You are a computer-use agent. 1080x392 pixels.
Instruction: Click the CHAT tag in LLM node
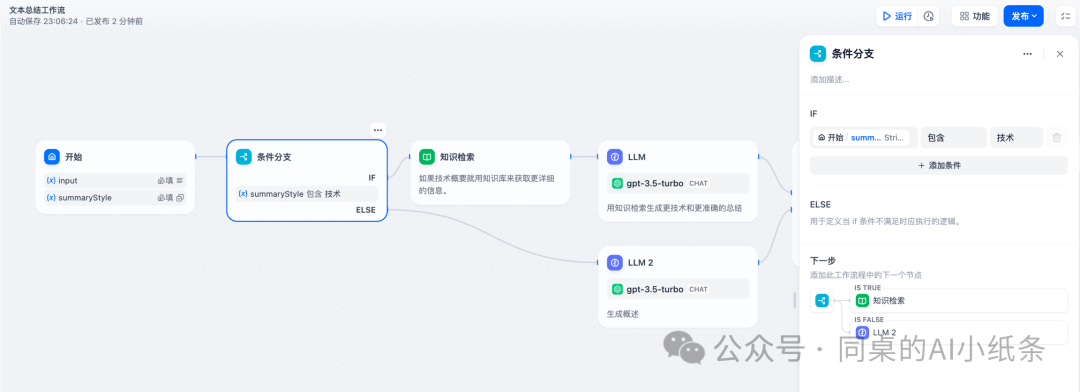(698, 183)
